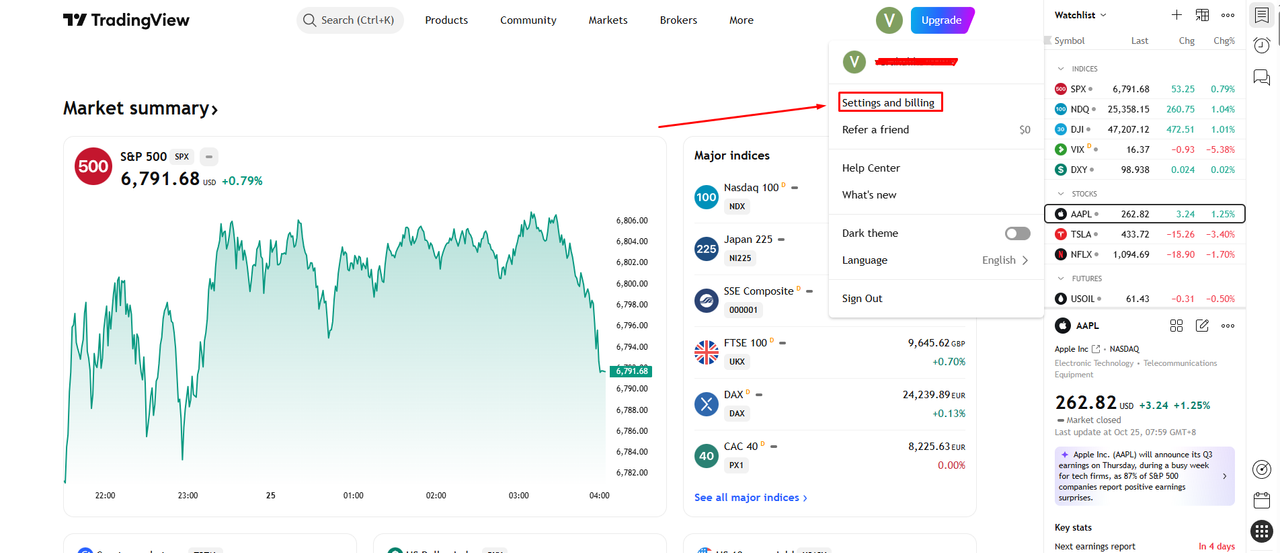
Task: Click the Tesla logo in the TSLA row
Action: click(1061, 234)
